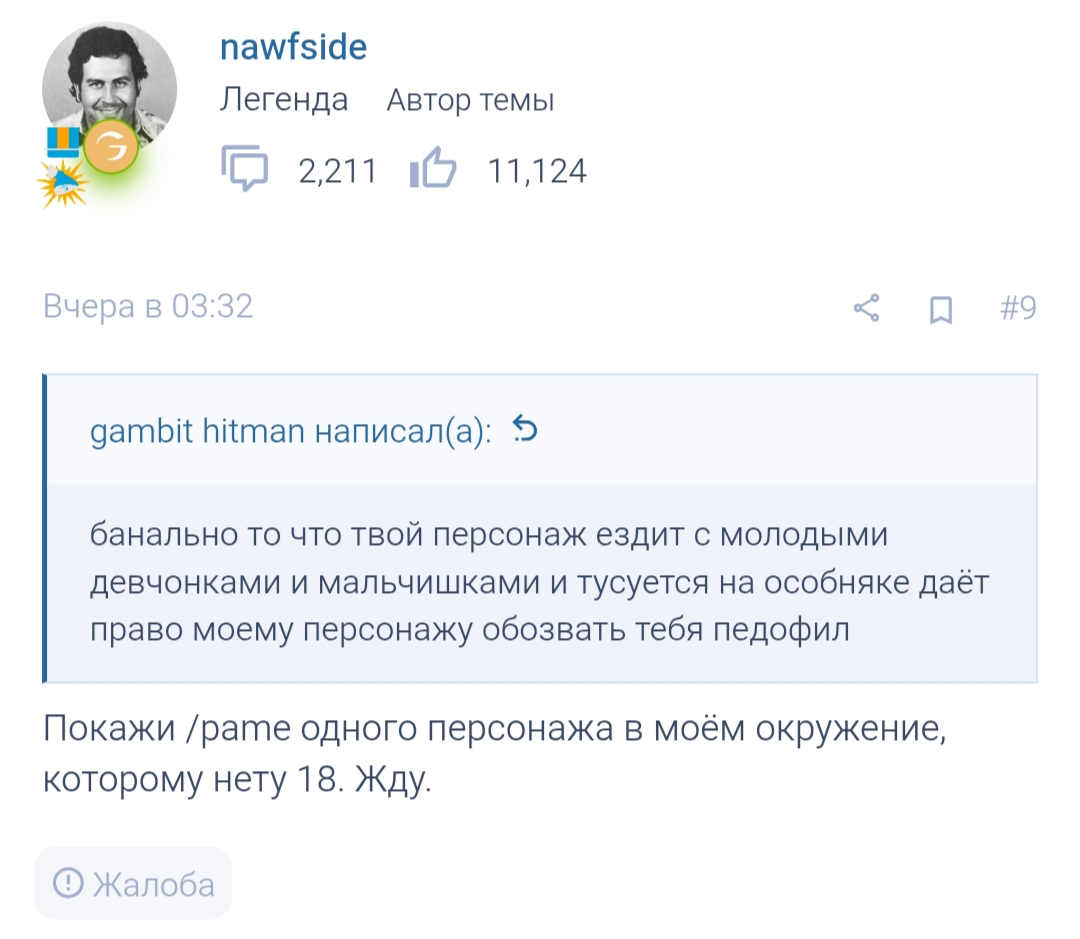Image resolution: width=1080 pixels, height=939 pixels.
Task: Click the Легенда user title
Action: point(284,100)
